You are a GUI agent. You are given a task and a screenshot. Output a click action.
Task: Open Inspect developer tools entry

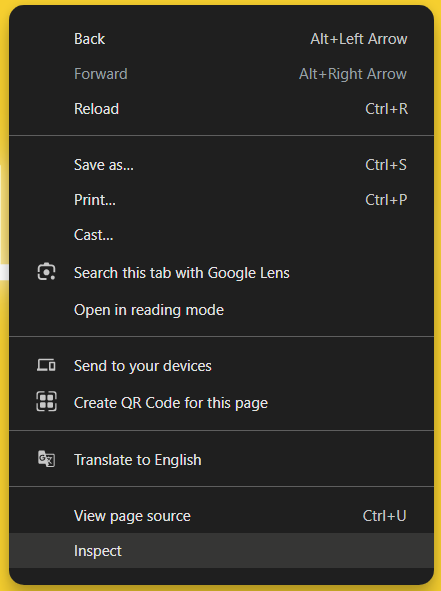[x=222, y=551]
